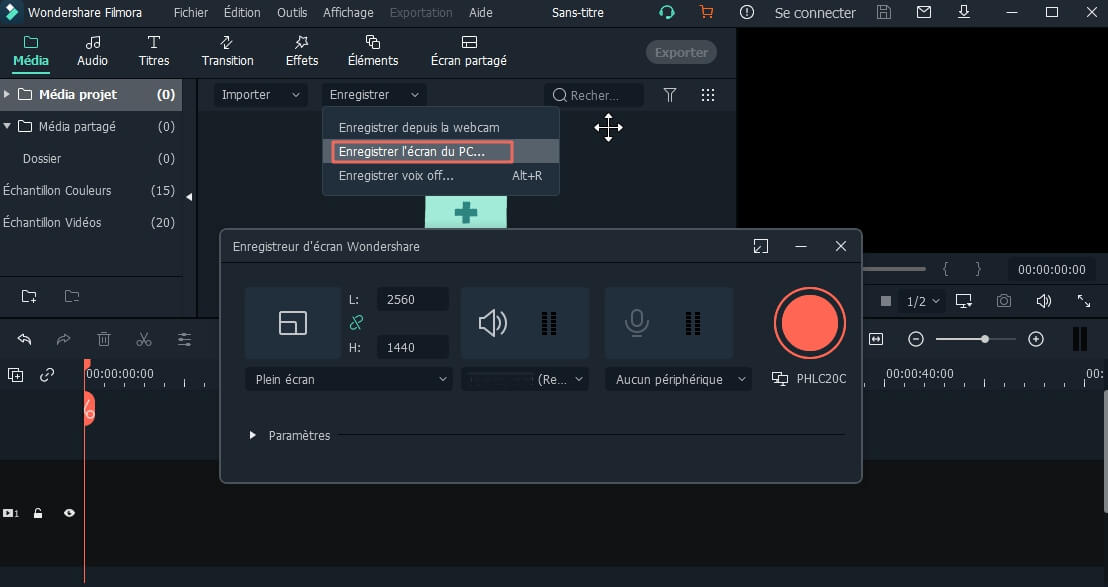Add a new folder in media panel
The image size is (1108, 587).
pos(29,296)
